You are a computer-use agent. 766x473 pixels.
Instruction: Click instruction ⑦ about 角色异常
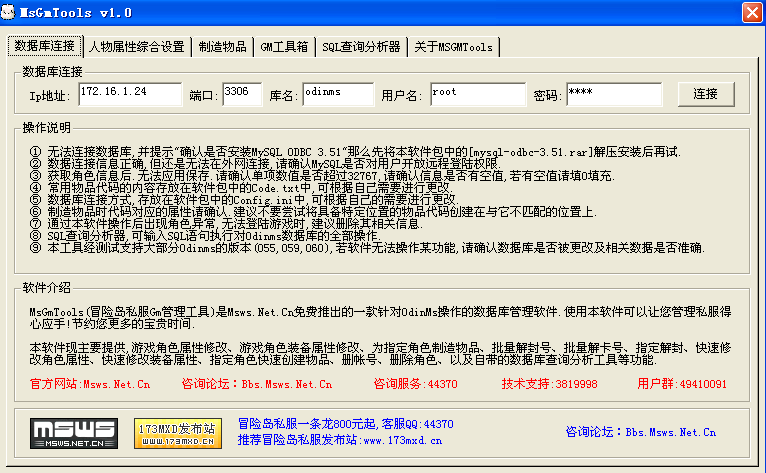point(226,224)
